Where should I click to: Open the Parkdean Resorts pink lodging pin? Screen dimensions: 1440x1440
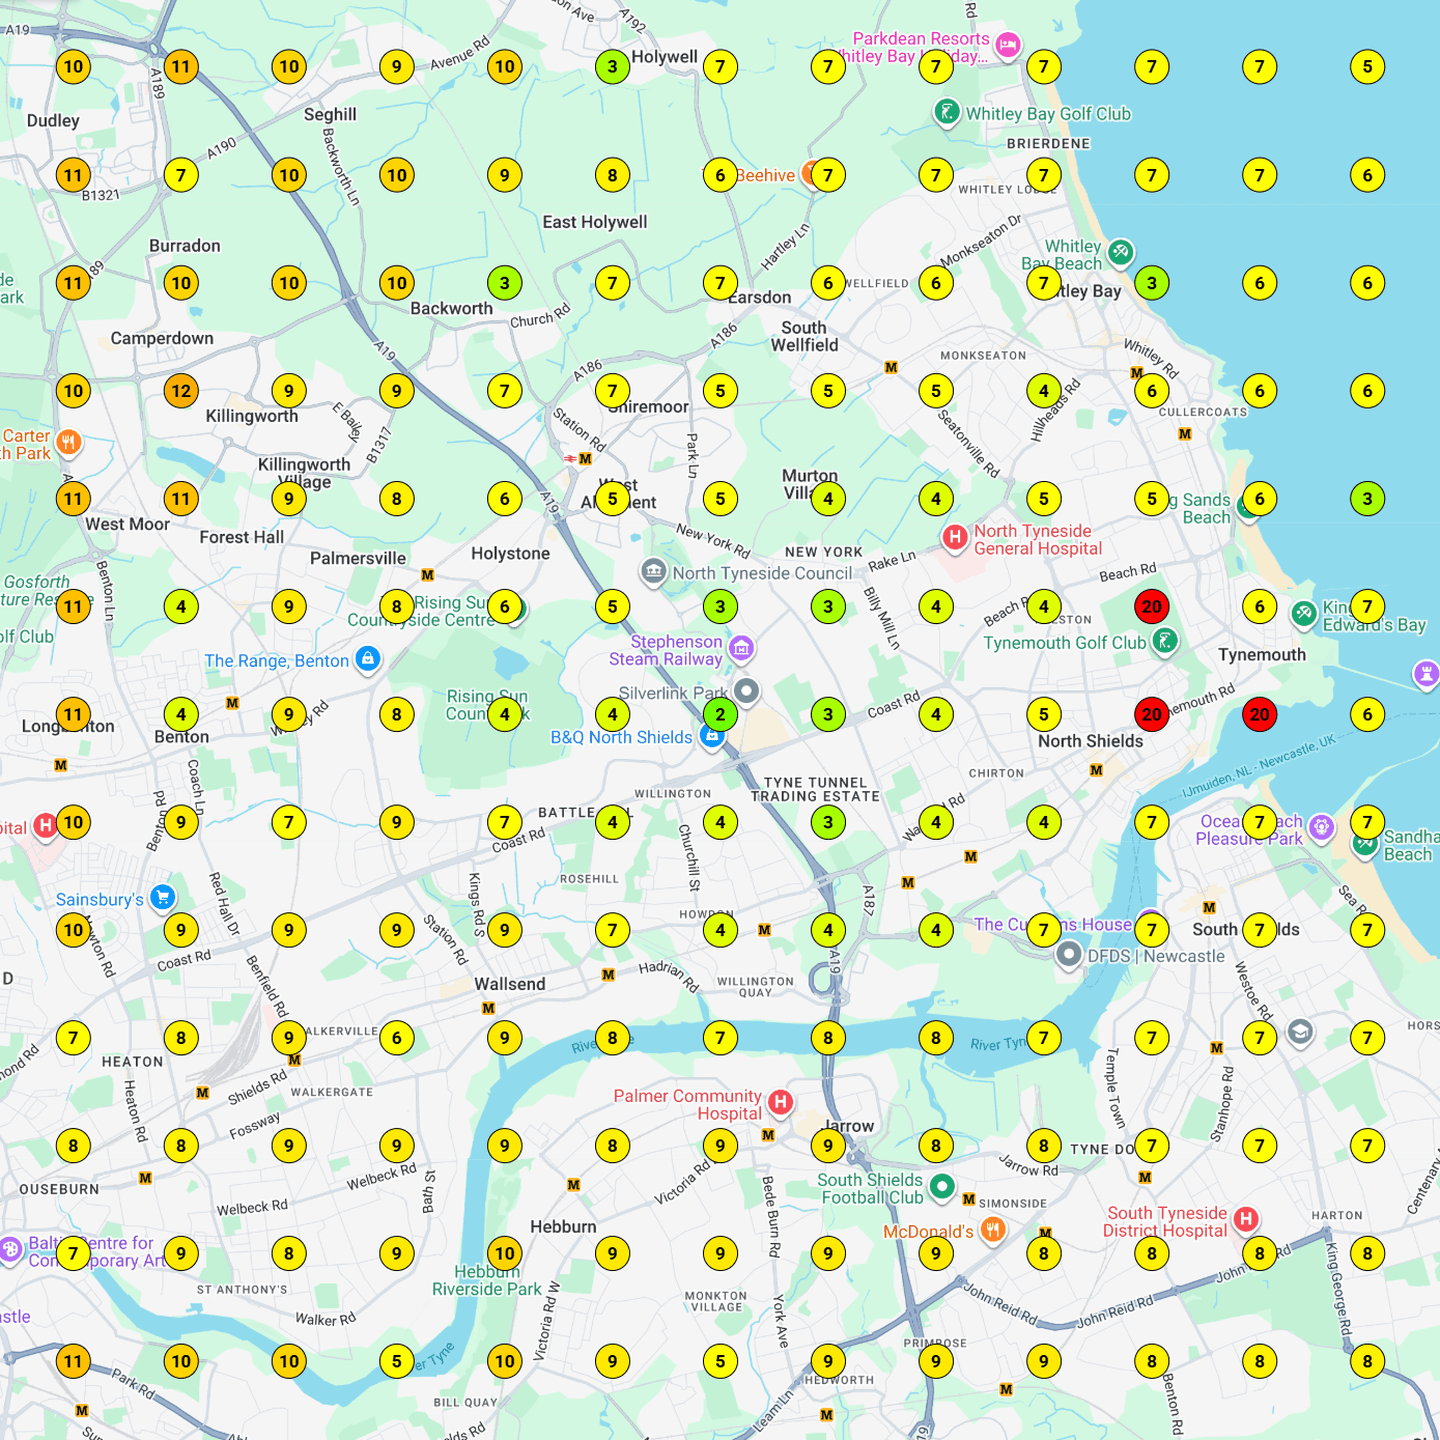1008,44
